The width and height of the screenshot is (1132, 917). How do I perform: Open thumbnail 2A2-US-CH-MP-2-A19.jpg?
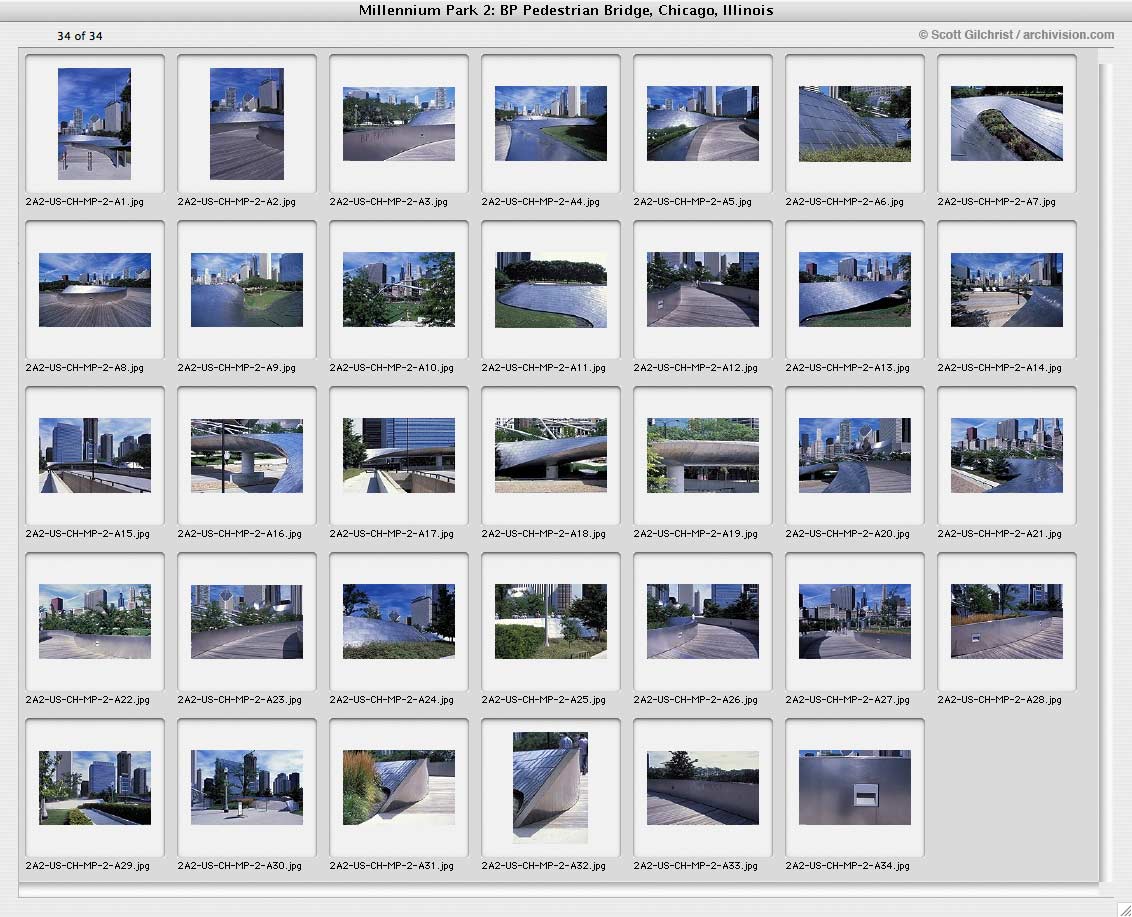(702, 456)
